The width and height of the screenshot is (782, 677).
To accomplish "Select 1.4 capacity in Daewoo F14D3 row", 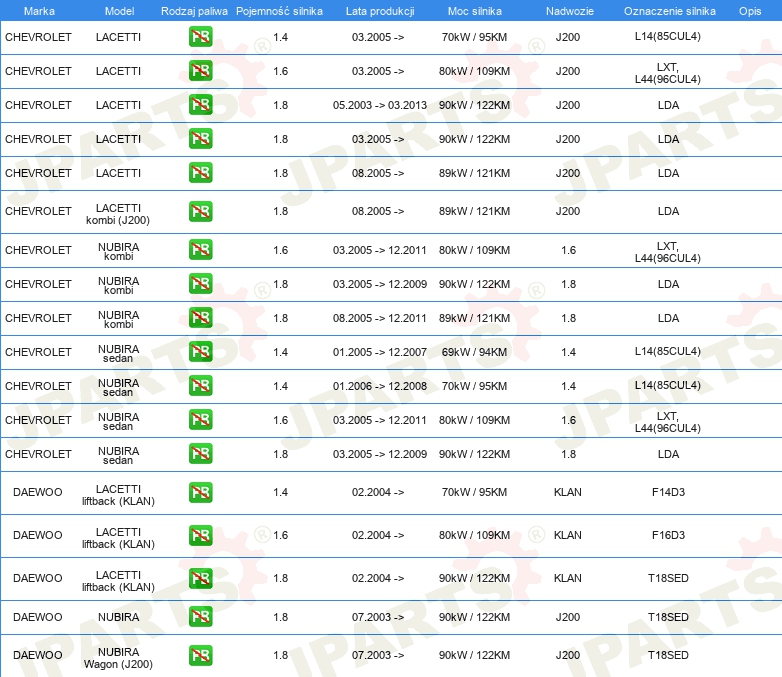I will pos(281,492).
